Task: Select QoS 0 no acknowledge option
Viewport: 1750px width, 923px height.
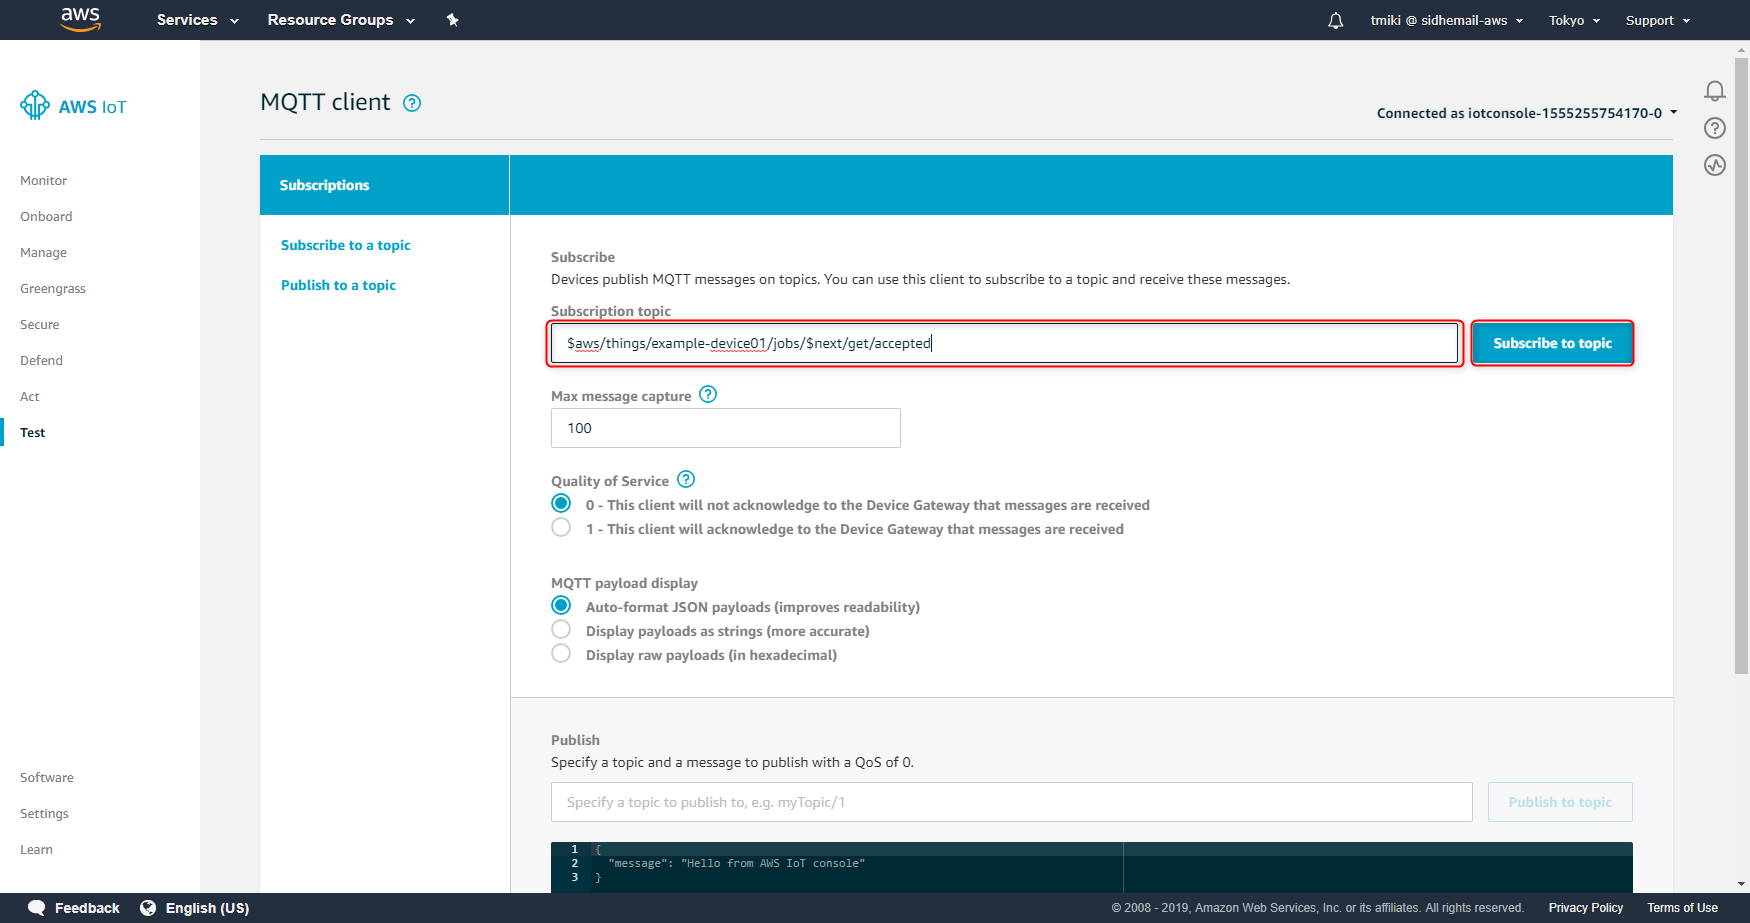Action: (561, 504)
